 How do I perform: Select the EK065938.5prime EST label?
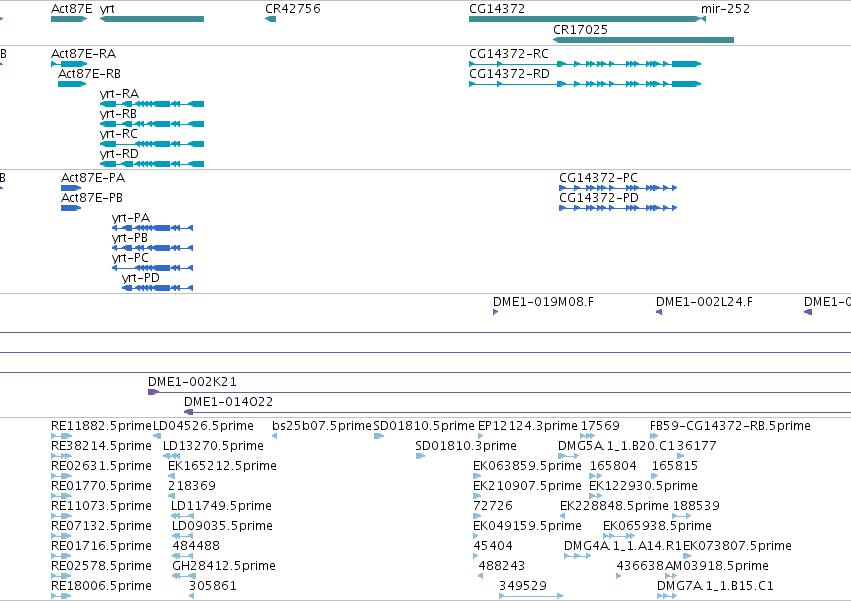657,526
